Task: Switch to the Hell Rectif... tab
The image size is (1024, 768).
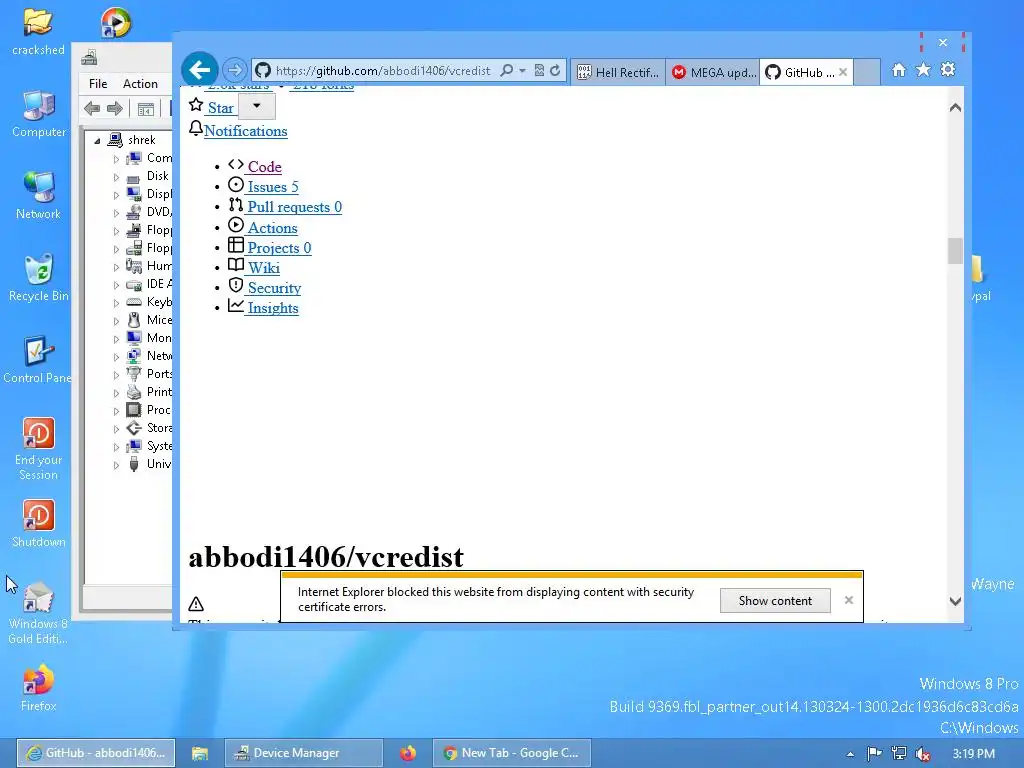Action: [x=618, y=72]
